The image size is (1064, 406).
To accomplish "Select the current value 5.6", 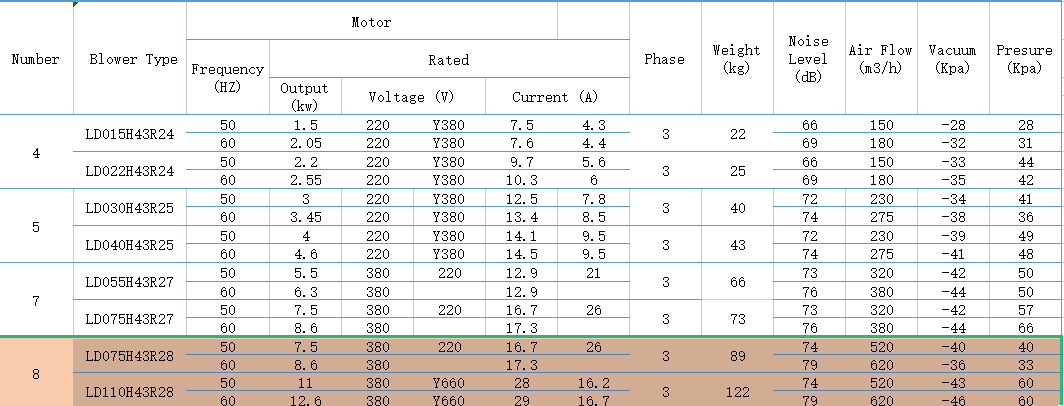I will [x=594, y=162].
